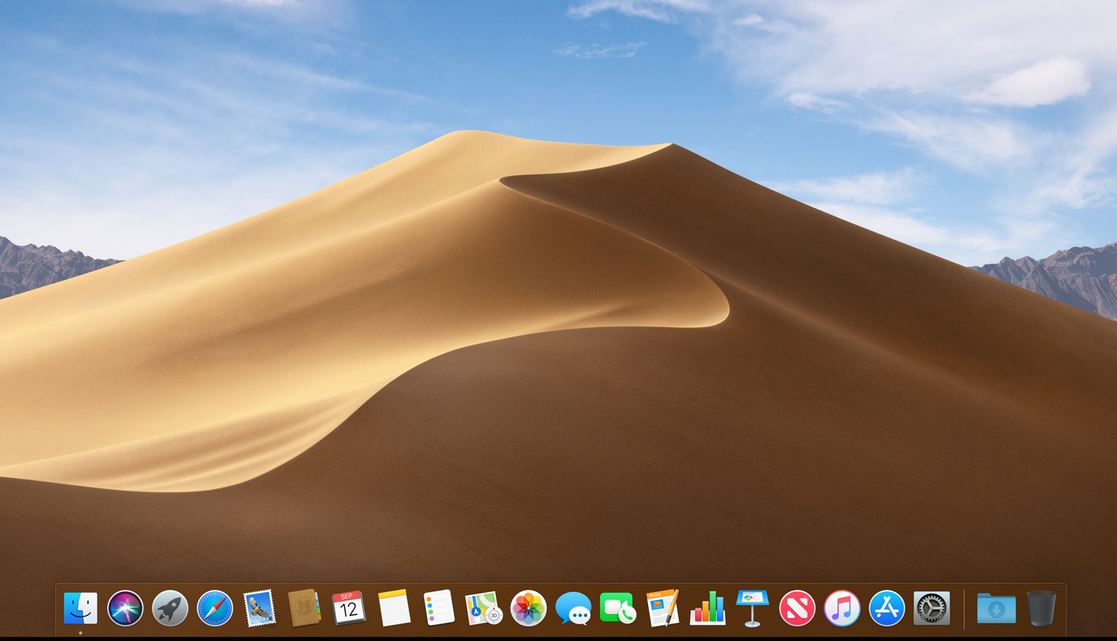The height and width of the screenshot is (641, 1117).
Task: Open the Trash in the dock
Action: (1041, 608)
